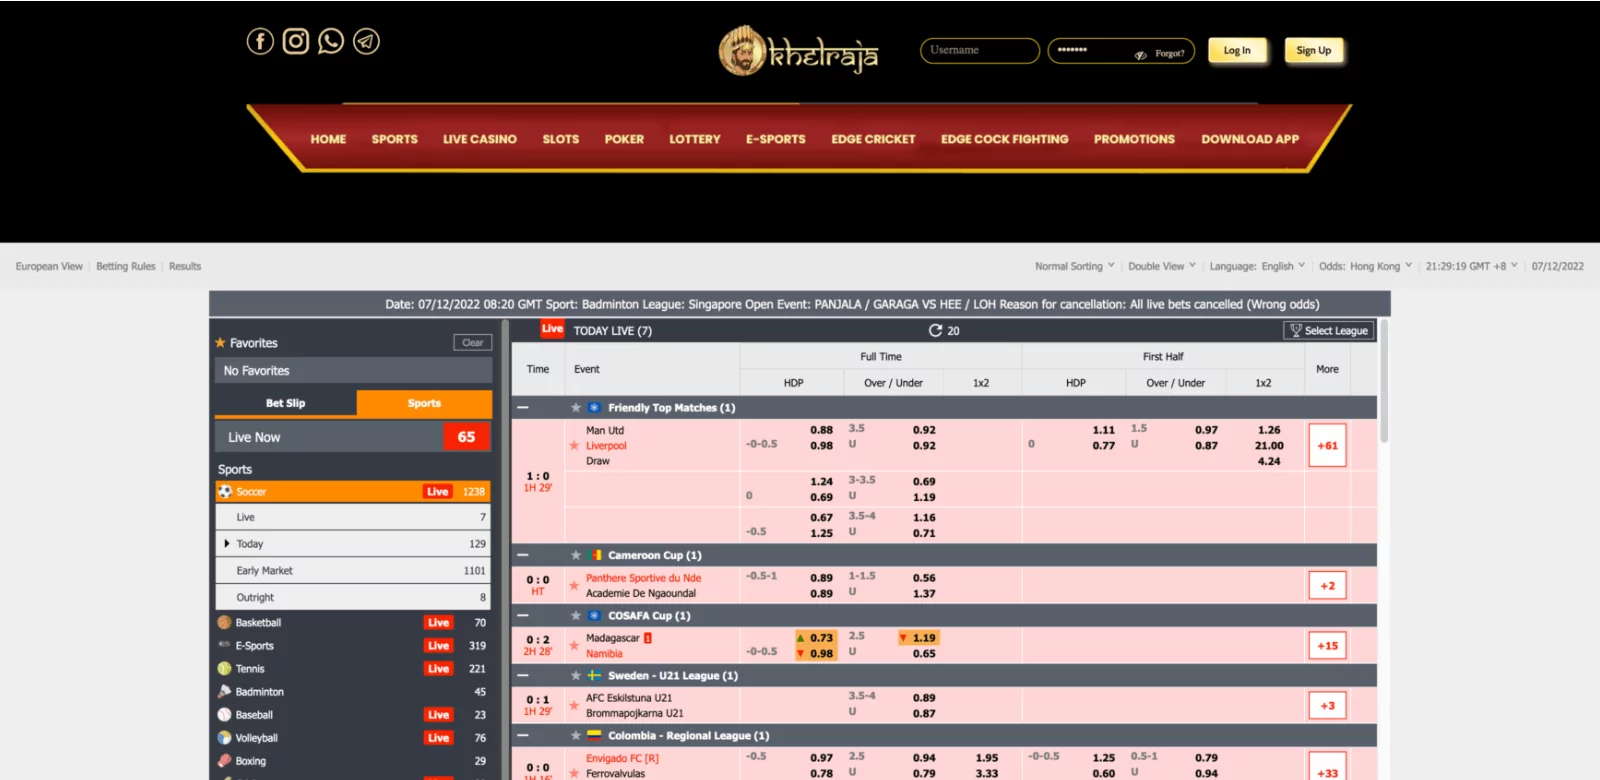The width and height of the screenshot is (1600, 780).
Task: Click the Khelraja logo
Action: (798, 51)
